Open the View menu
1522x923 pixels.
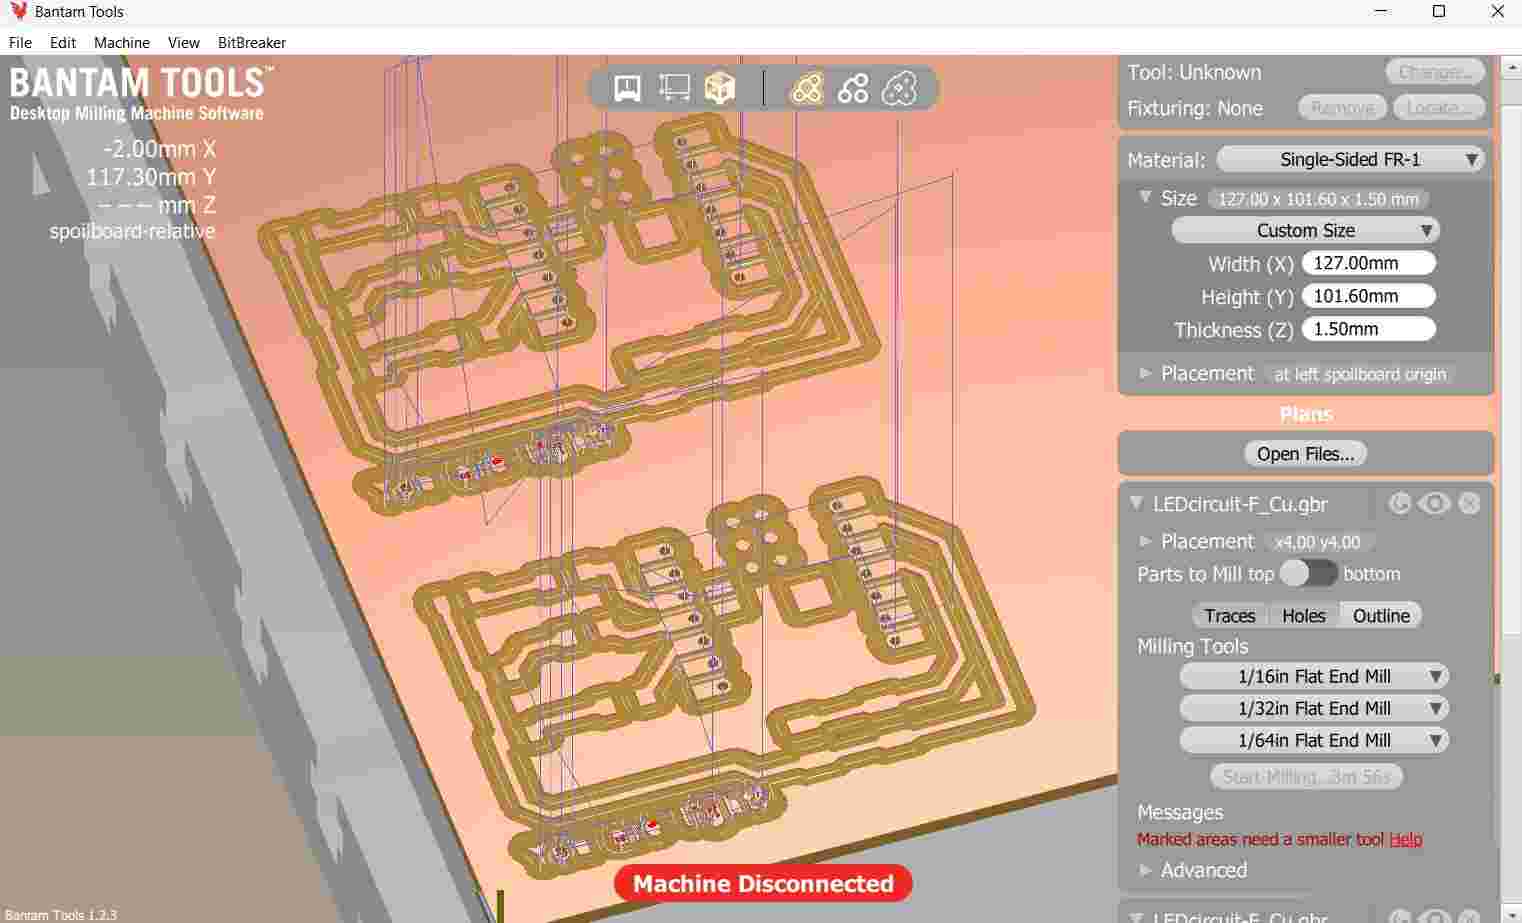point(184,43)
